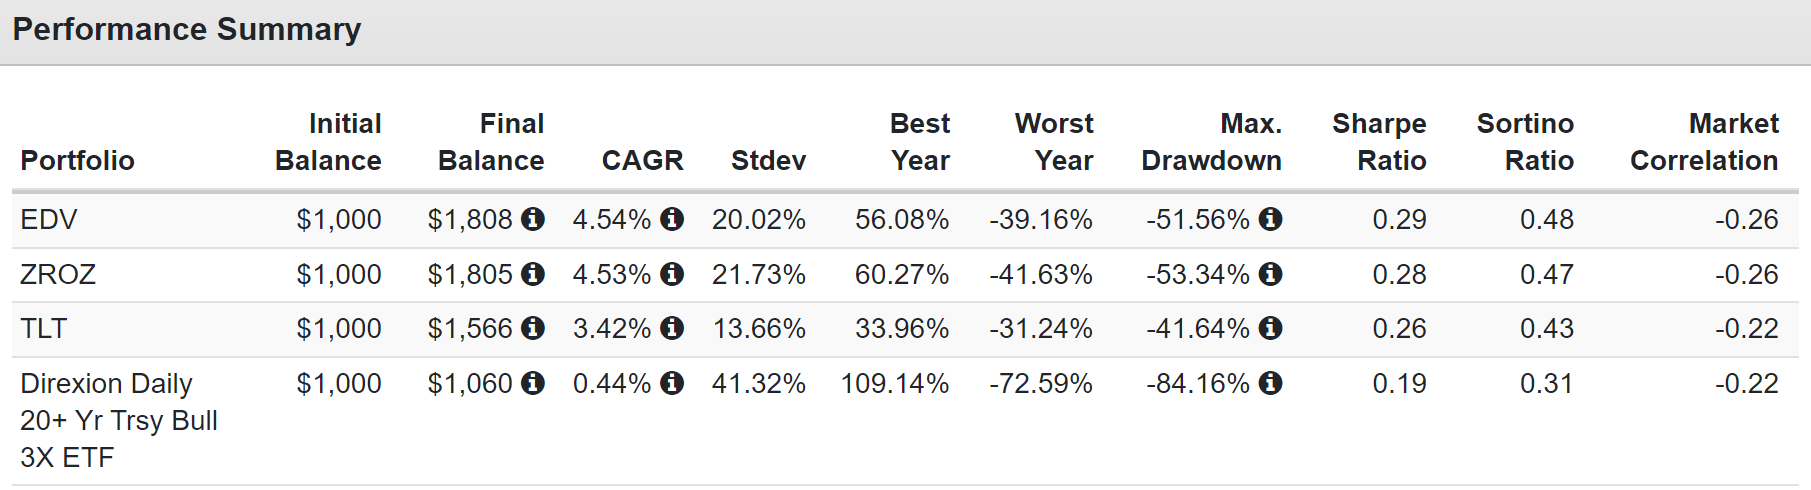Image resolution: width=1811 pixels, height=490 pixels.
Task: Click info icon beside ZROZ CAGR 4.53%
Action: (672, 273)
